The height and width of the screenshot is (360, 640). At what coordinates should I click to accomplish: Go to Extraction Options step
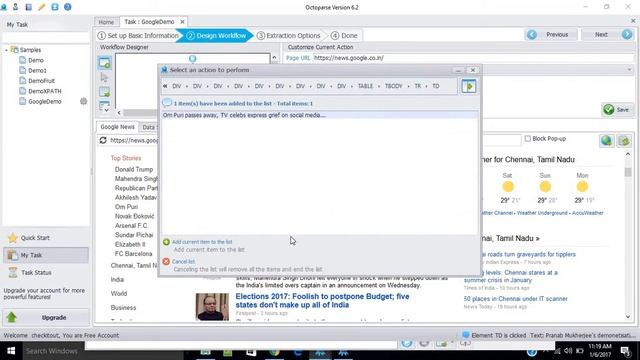tap(288, 36)
